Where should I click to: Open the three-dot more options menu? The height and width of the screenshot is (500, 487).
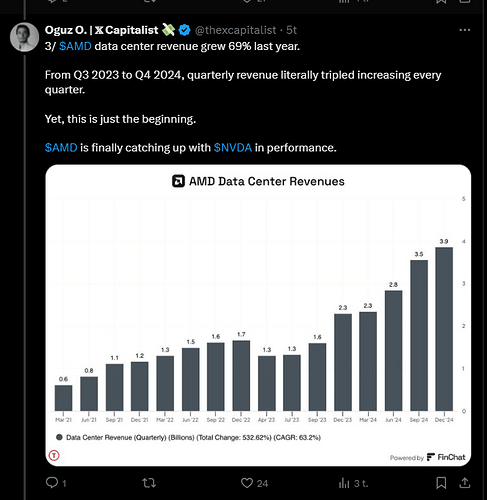pos(465,30)
